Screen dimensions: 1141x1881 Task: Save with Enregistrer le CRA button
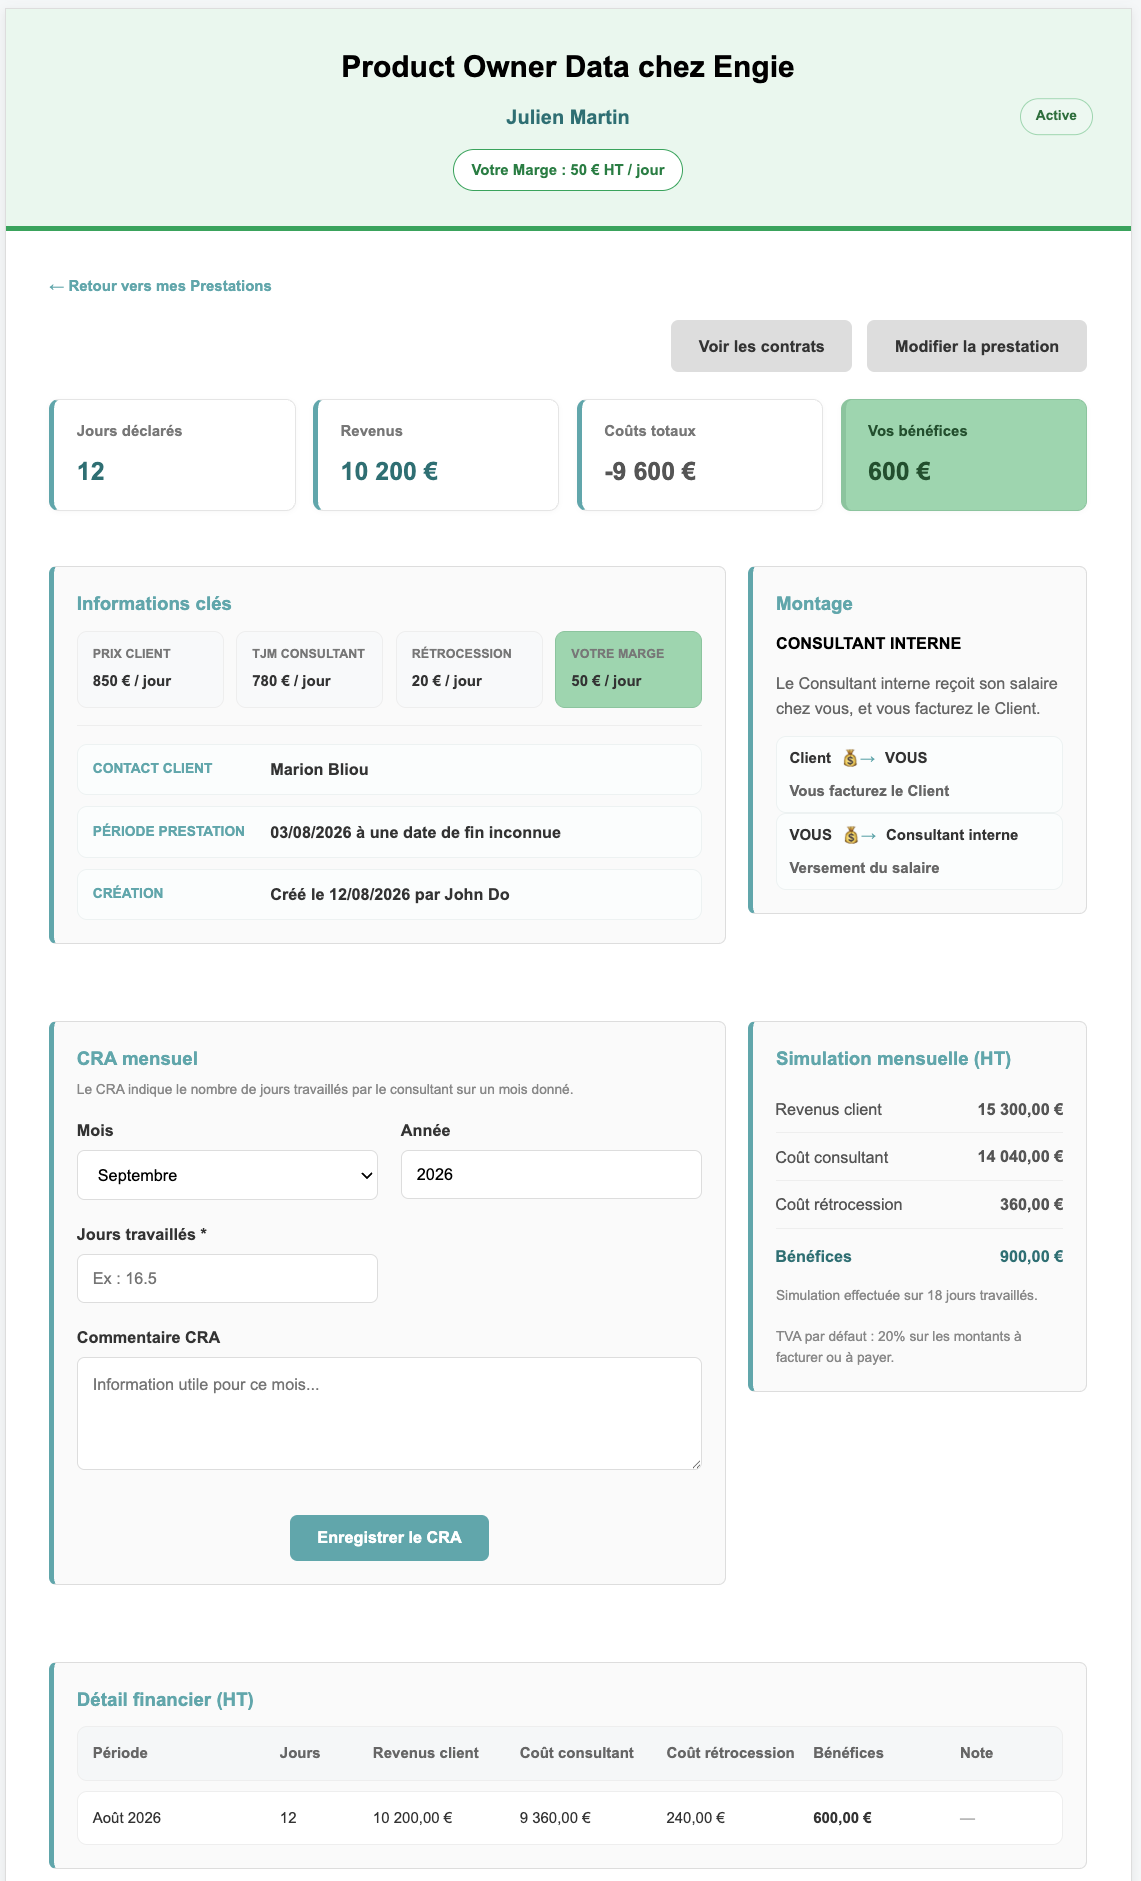click(389, 1538)
